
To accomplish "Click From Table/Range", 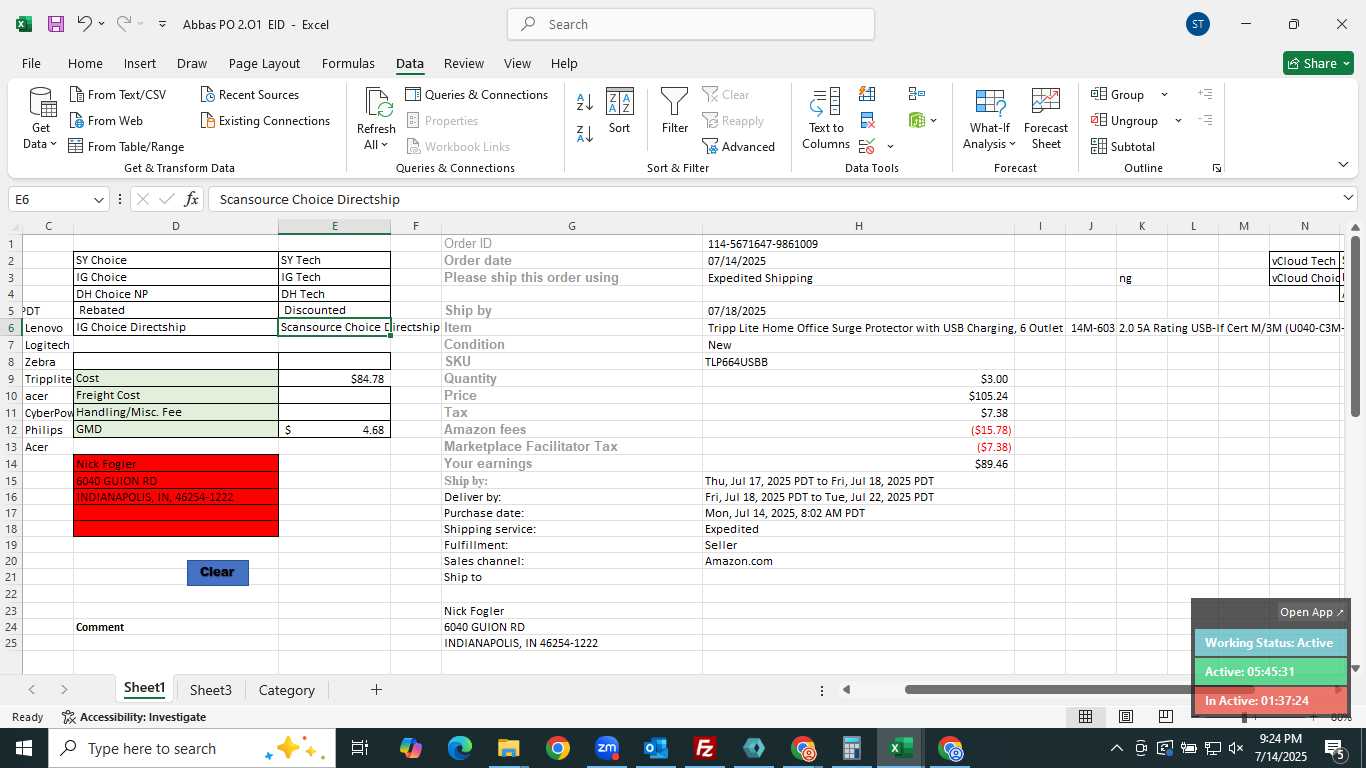I will [x=126, y=147].
